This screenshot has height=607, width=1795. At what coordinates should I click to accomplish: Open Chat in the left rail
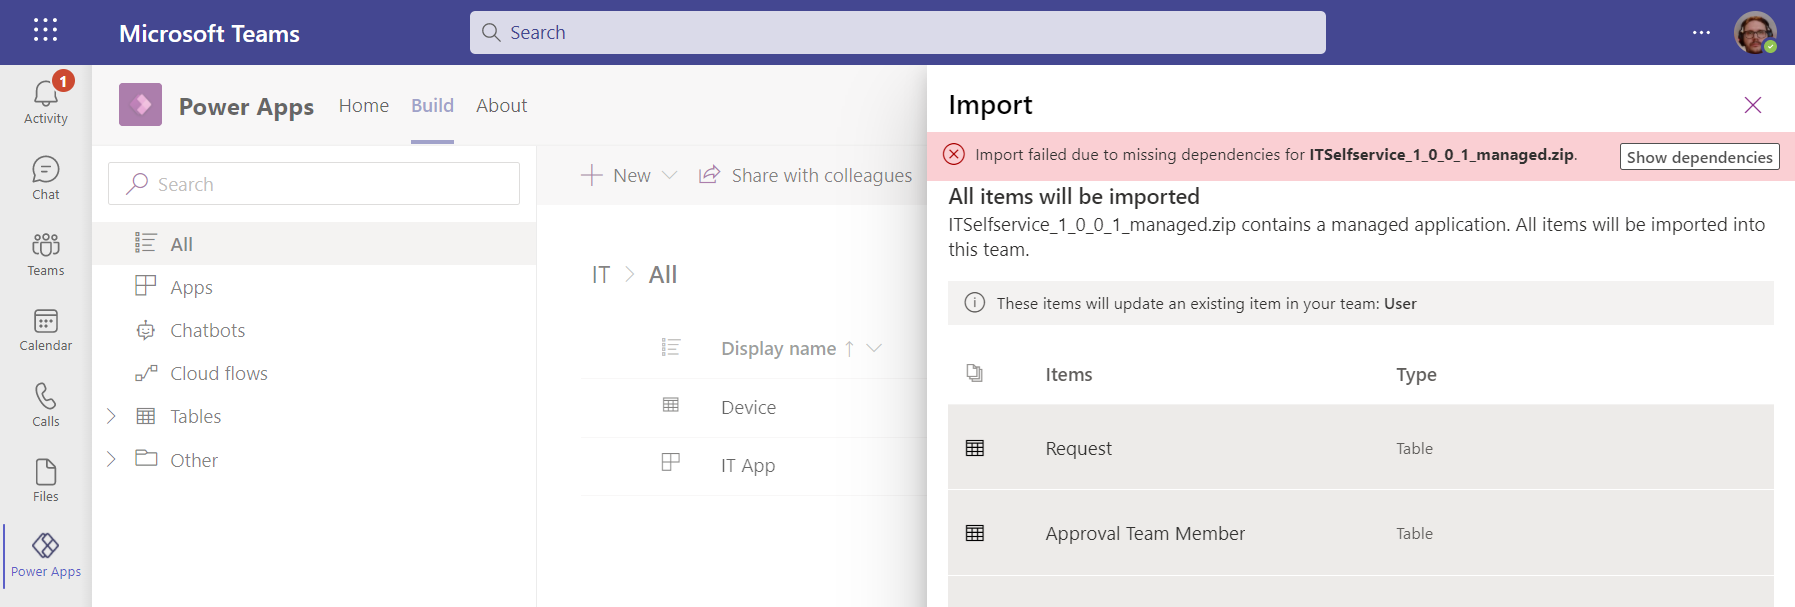tap(46, 178)
